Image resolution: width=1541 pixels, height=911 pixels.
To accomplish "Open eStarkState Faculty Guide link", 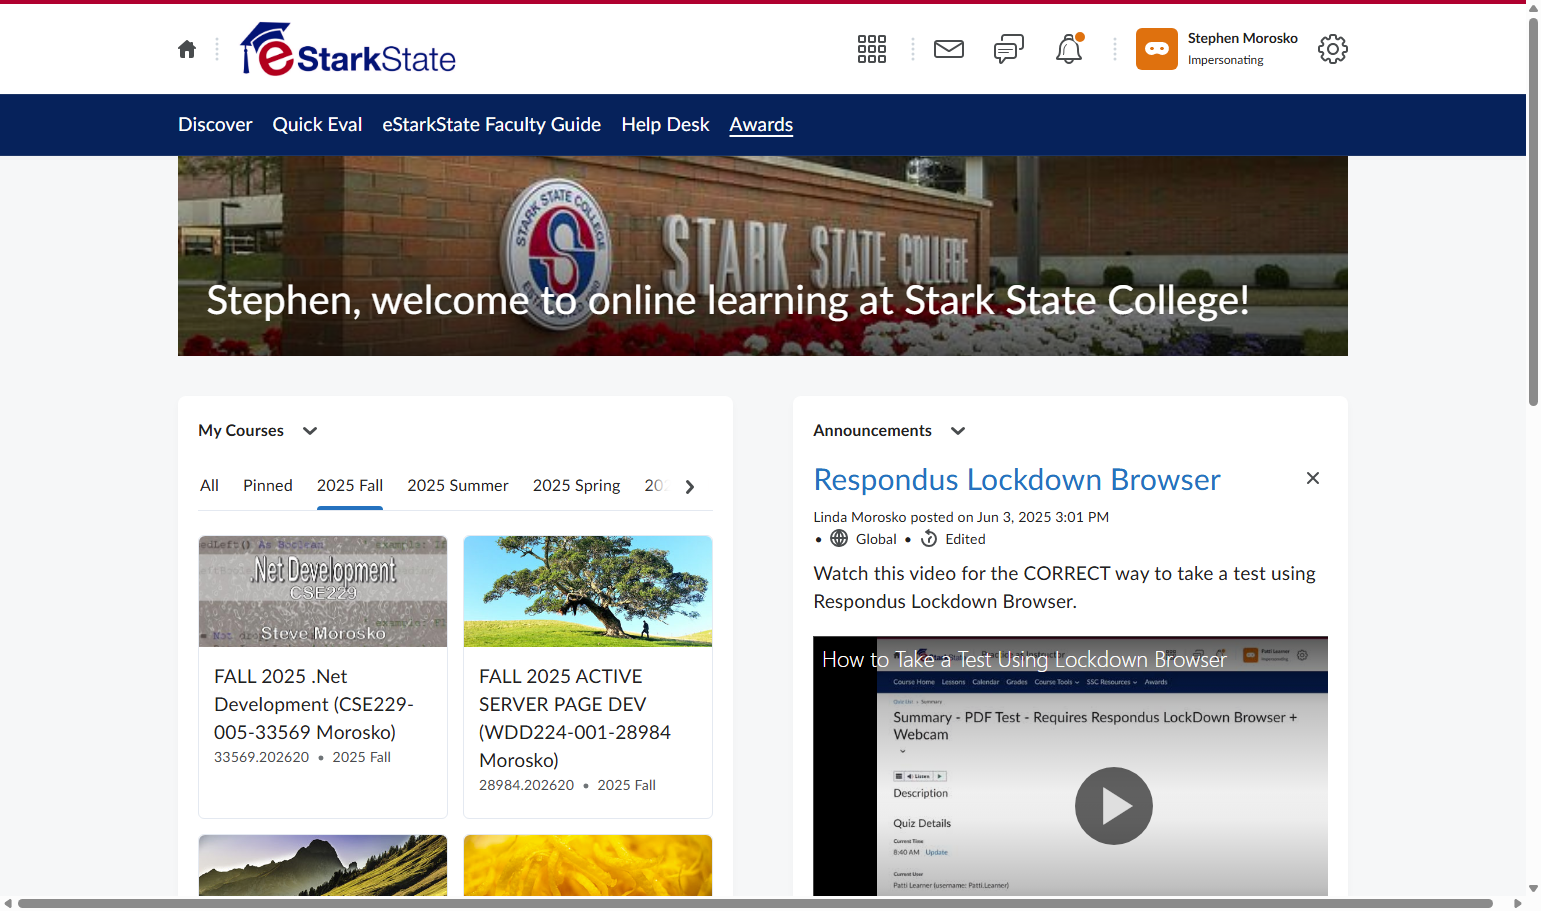I will [x=492, y=125].
